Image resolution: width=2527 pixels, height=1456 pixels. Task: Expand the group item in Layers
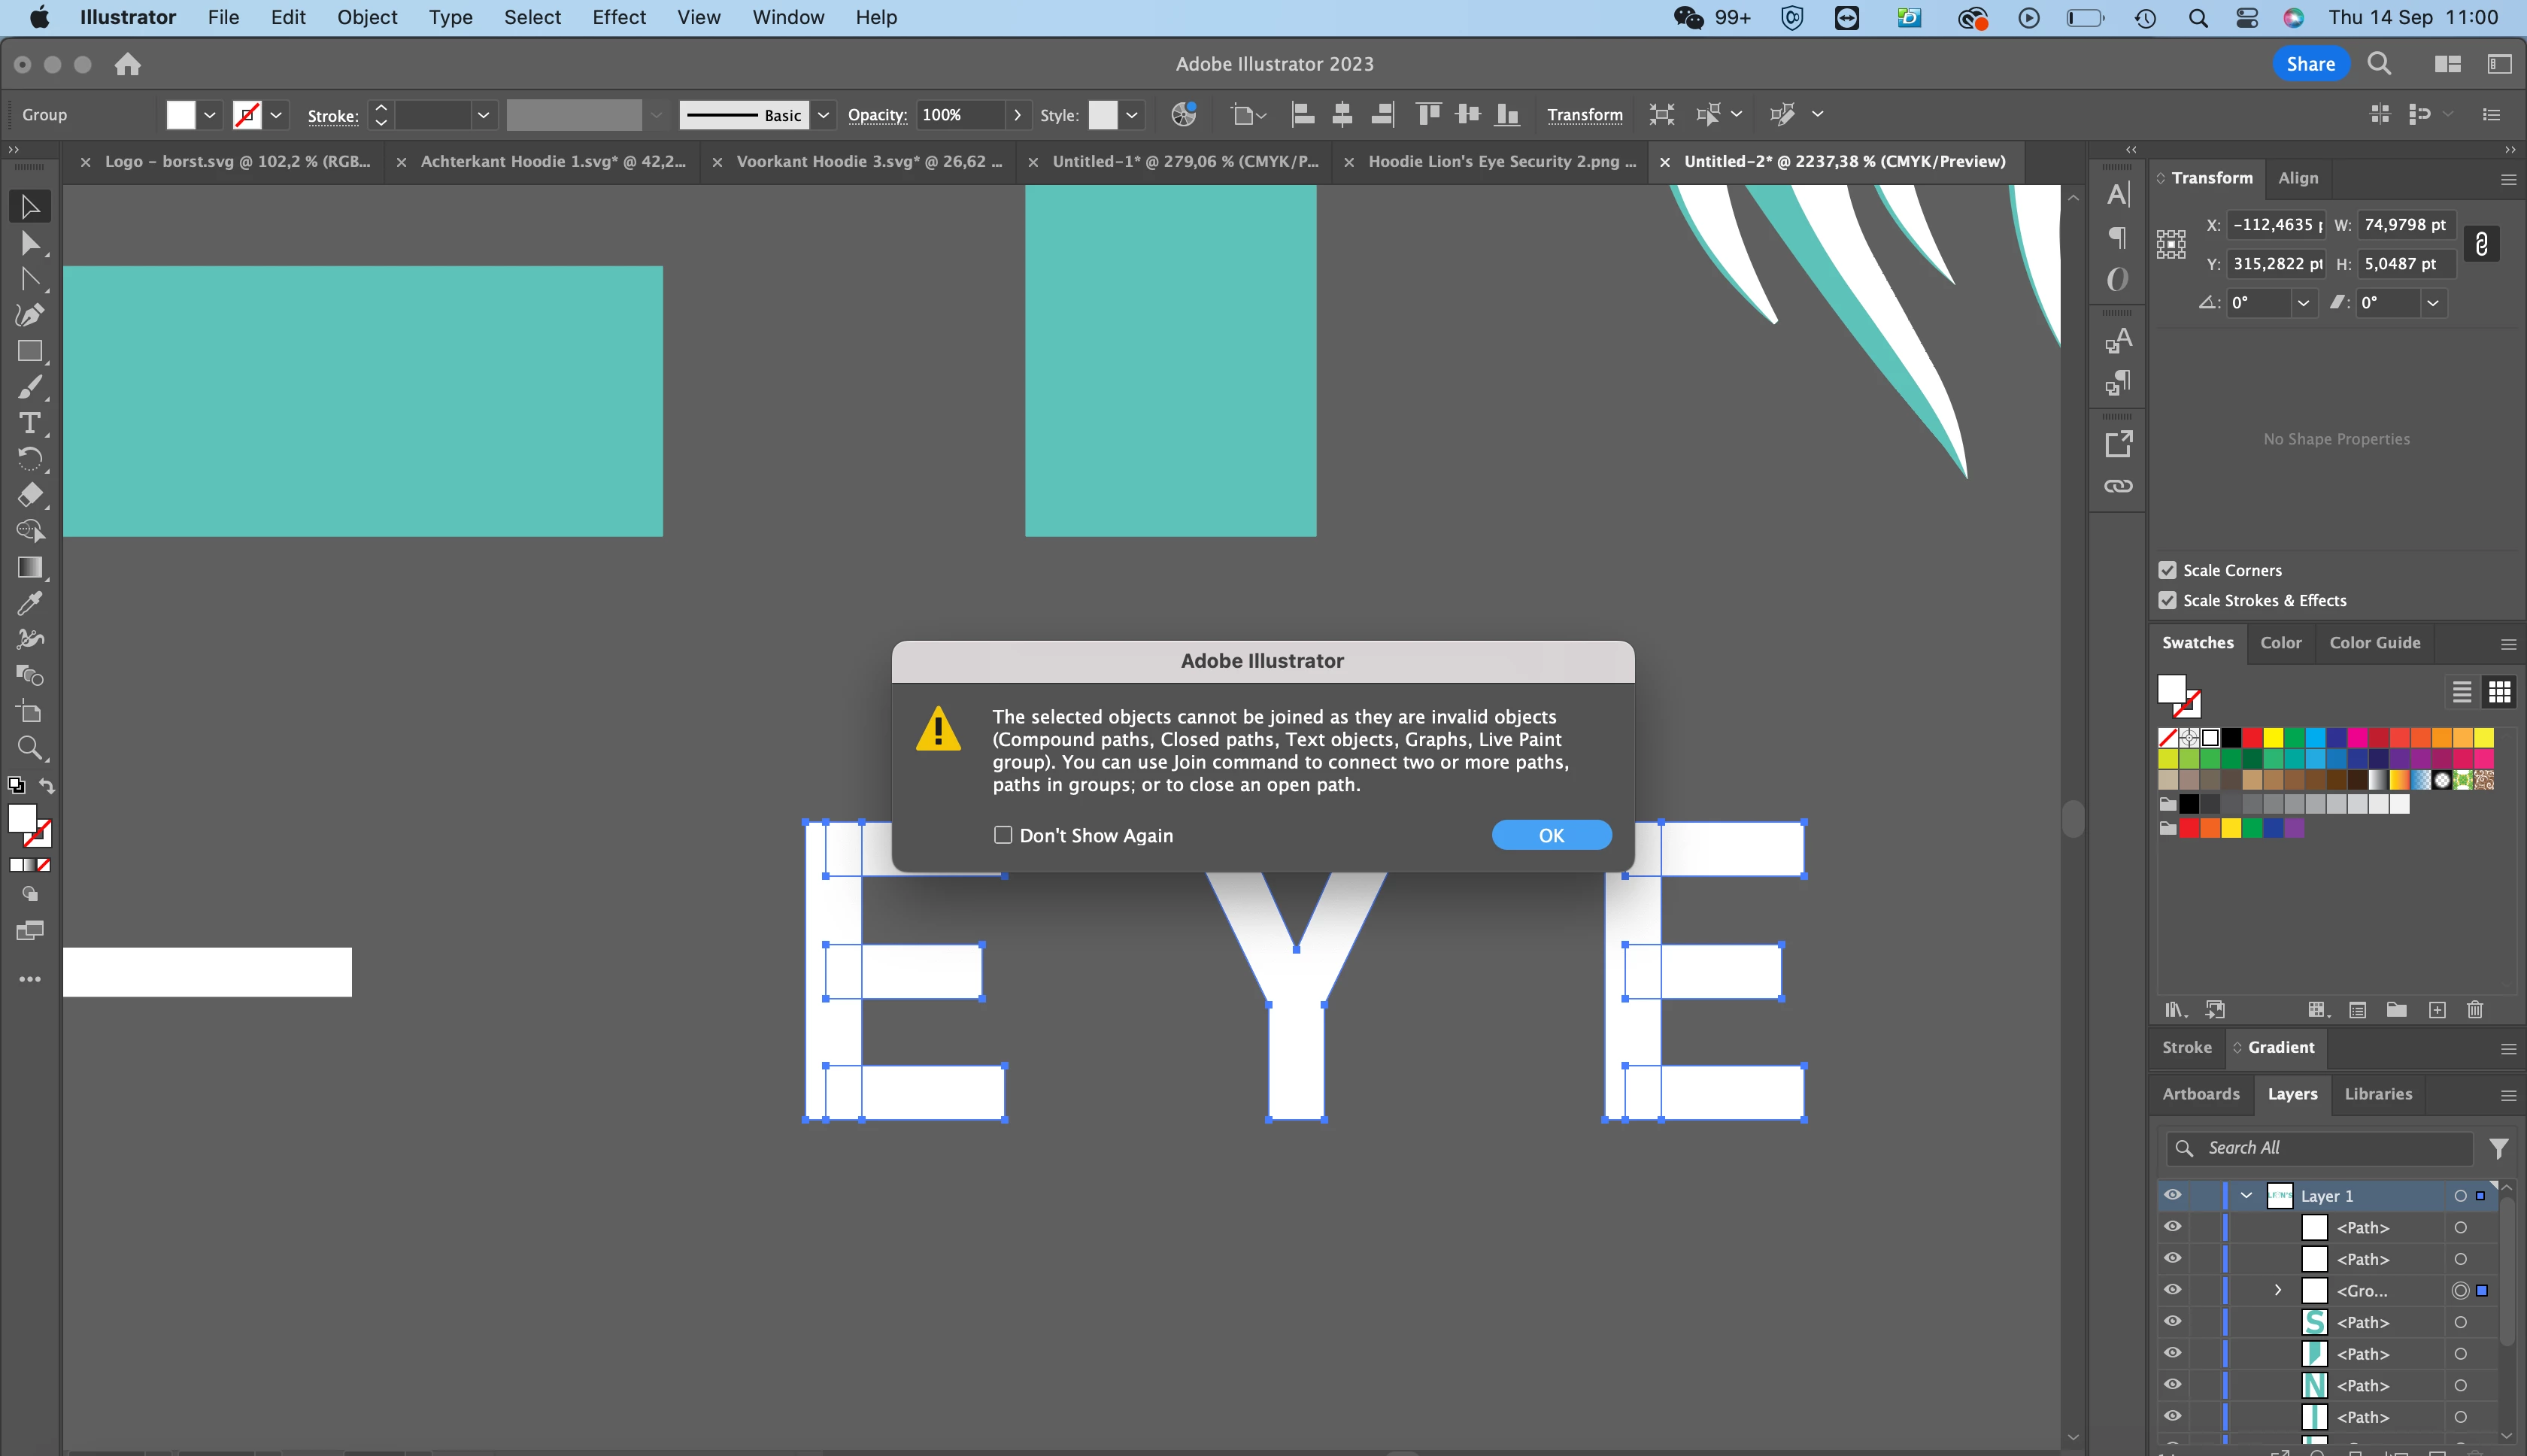(x=2278, y=1290)
